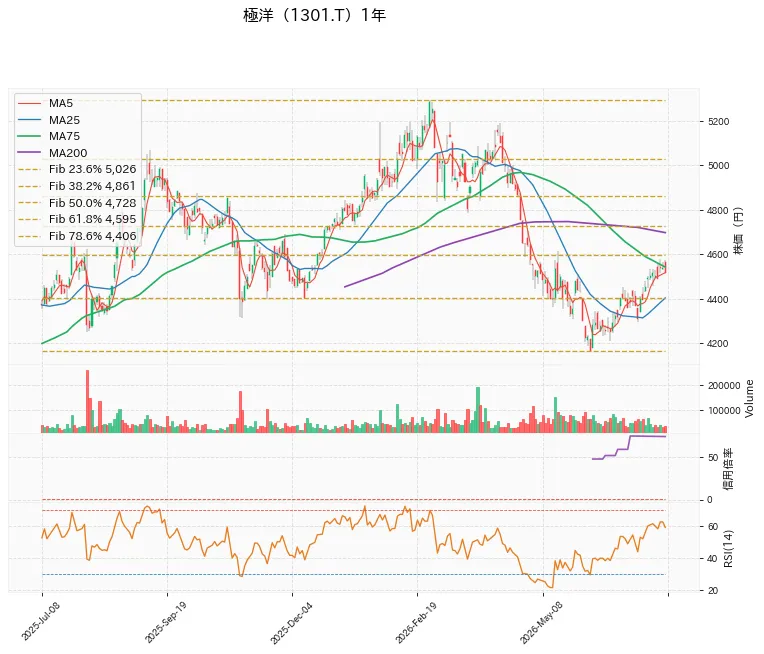Click the 信用倍率 axis label
Screen dimensions: 764x654
coord(727,469)
